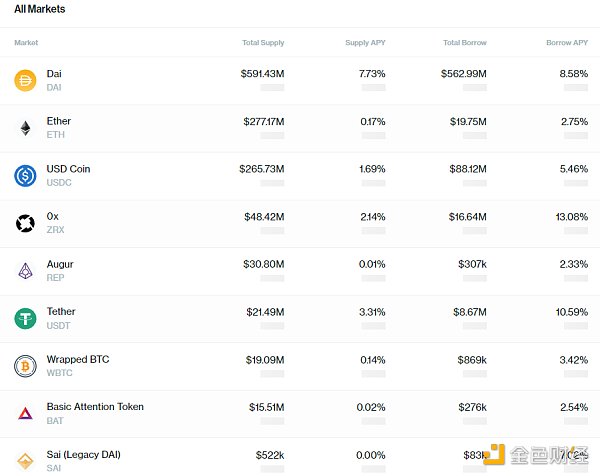Sort by Supply APY column header
This screenshot has width=600, height=476.
pos(367,43)
